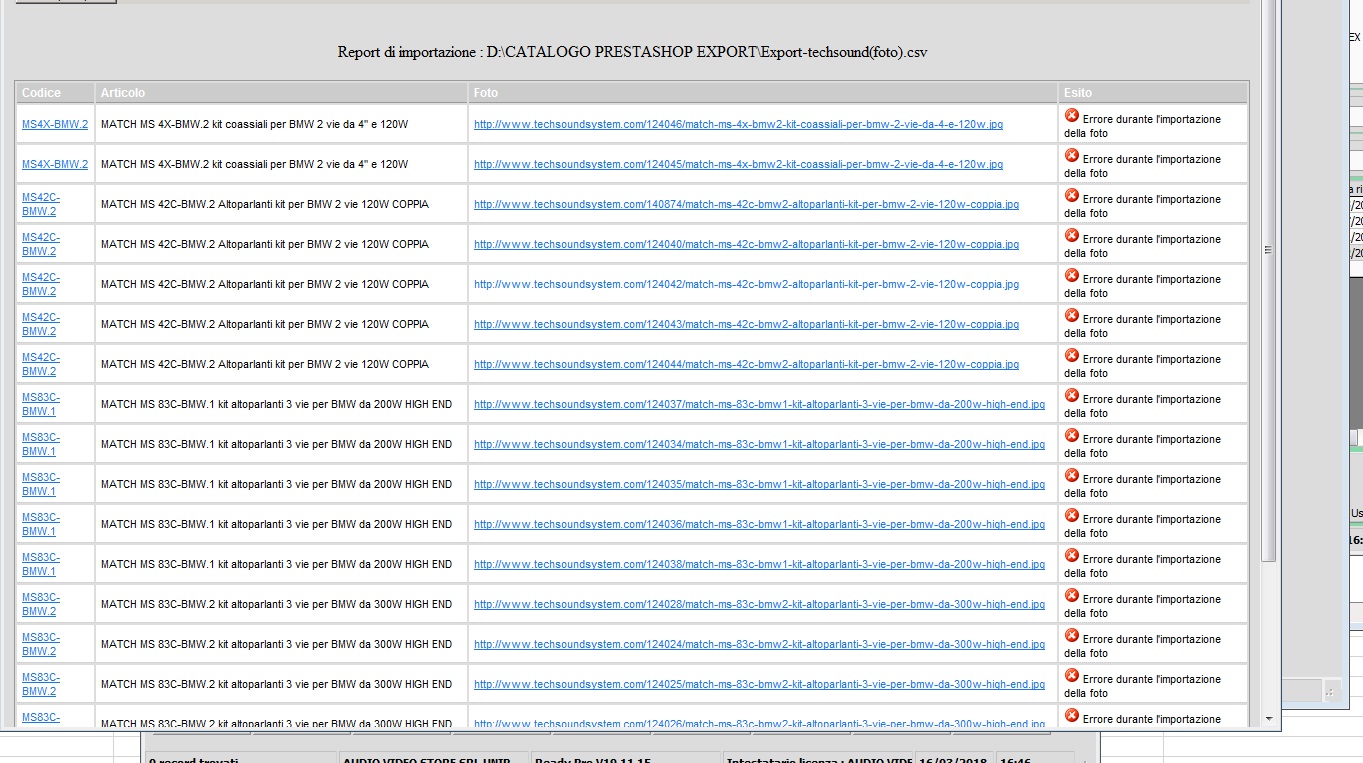Open photo link numbered 124046
Image resolution: width=1363 pixels, height=763 pixels.
point(738,125)
